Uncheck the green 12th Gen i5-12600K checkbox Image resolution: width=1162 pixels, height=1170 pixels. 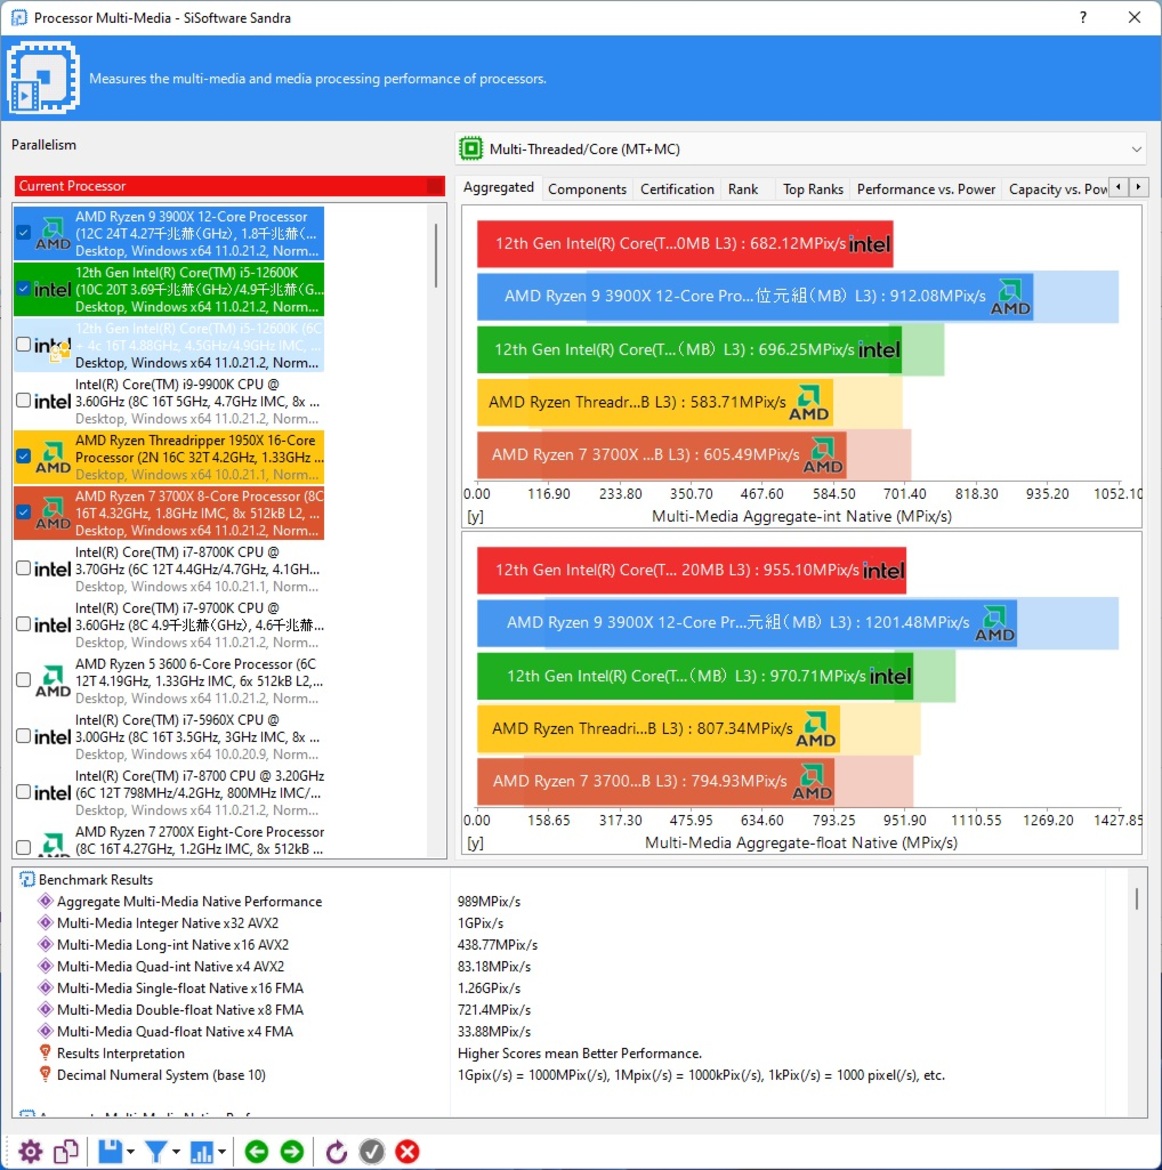point(23,288)
